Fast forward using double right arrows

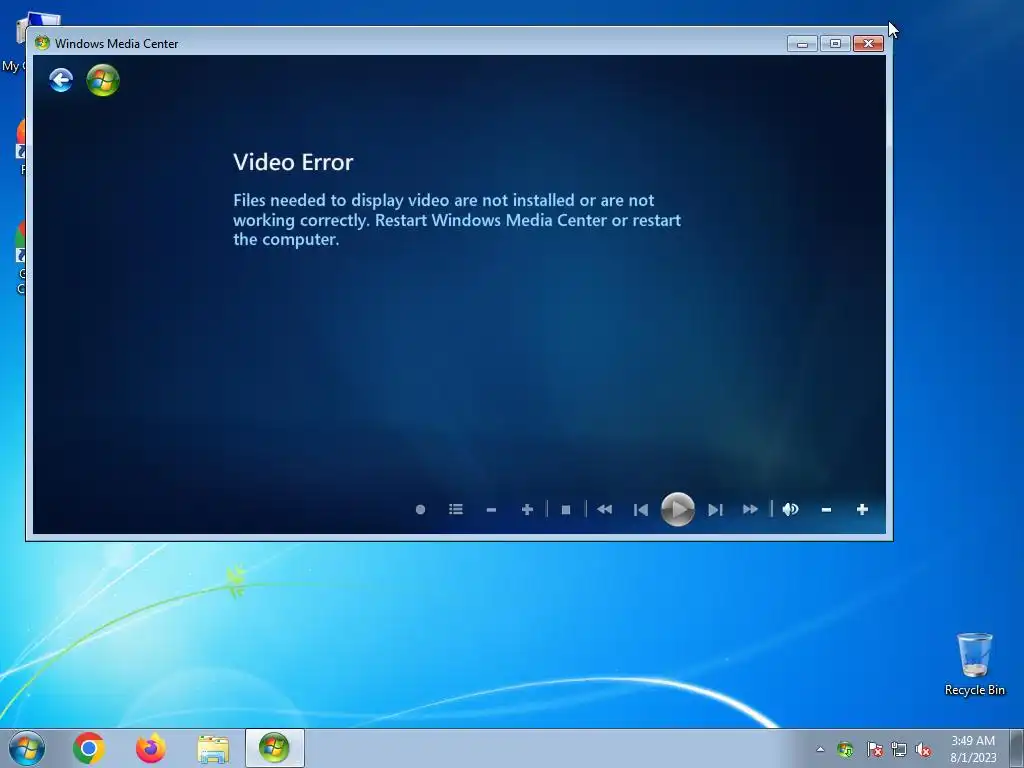(x=750, y=509)
